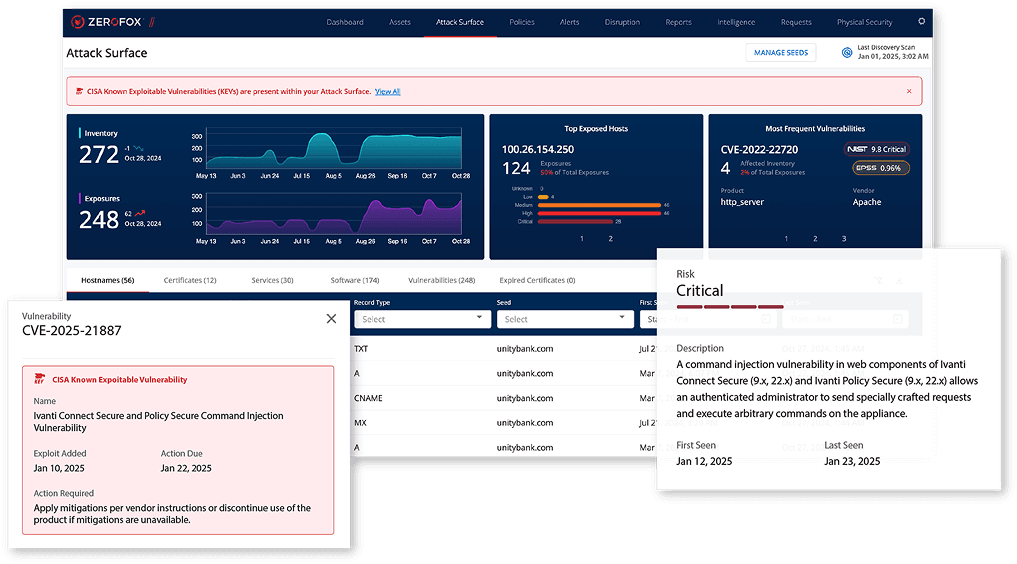The width and height of the screenshot is (1017, 564).
Task: Click the MANAGE SEEDS button
Action: (781, 53)
